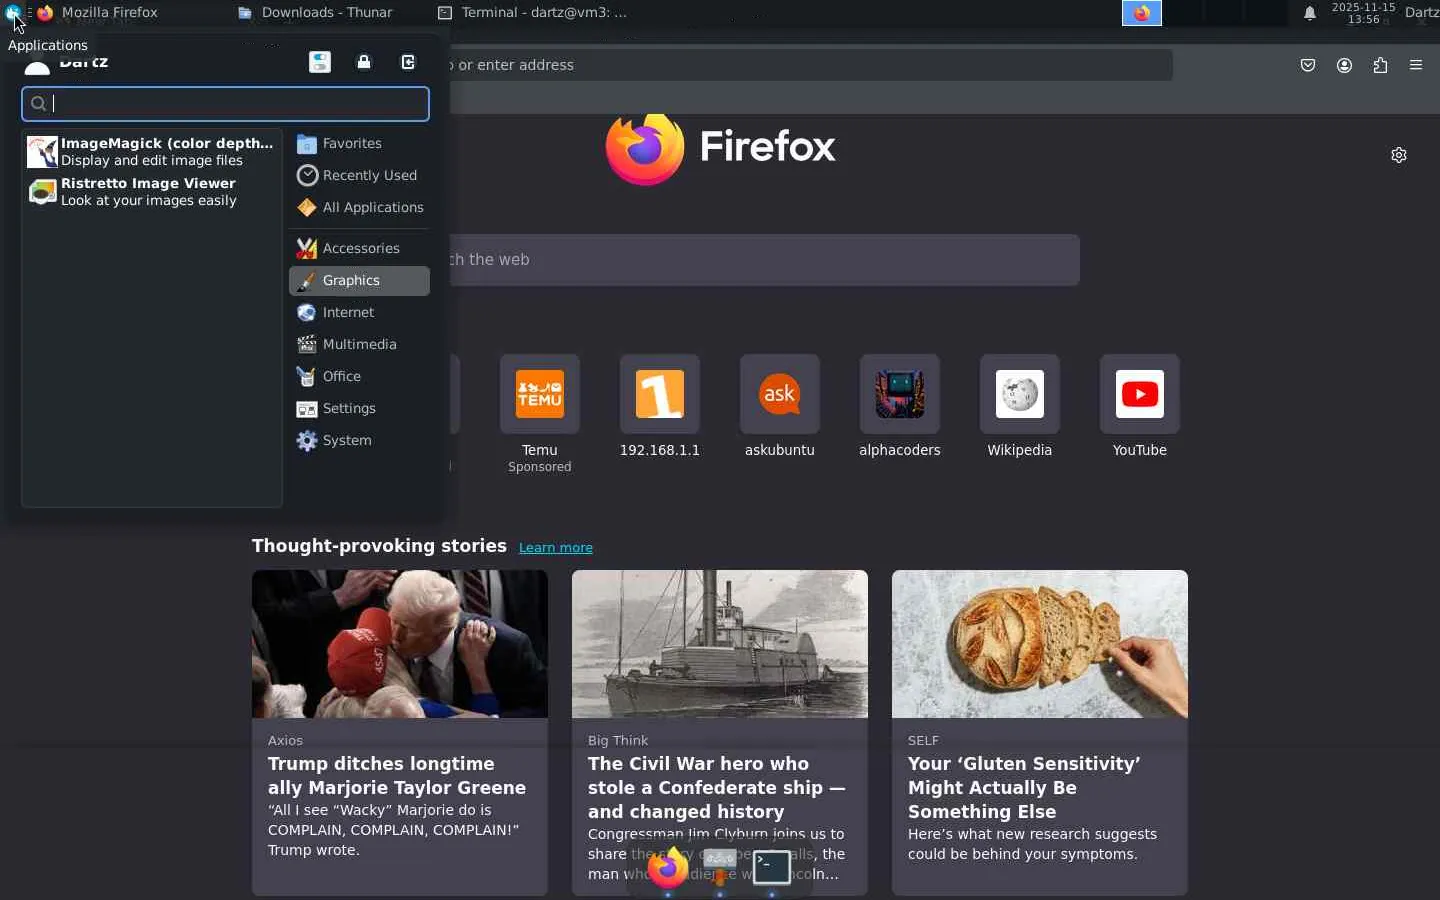
Task: Open the Firefox hamburger application menu
Action: coord(1416,65)
